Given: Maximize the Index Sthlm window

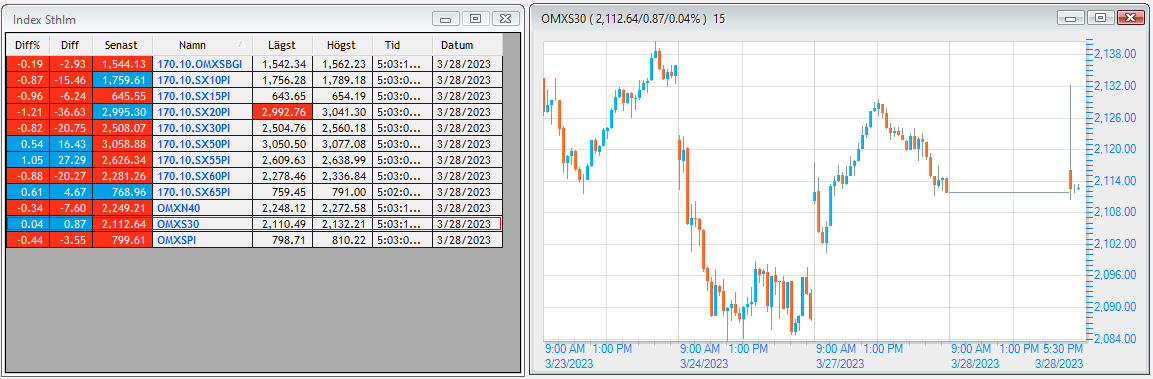Looking at the screenshot, I should point(476,18).
